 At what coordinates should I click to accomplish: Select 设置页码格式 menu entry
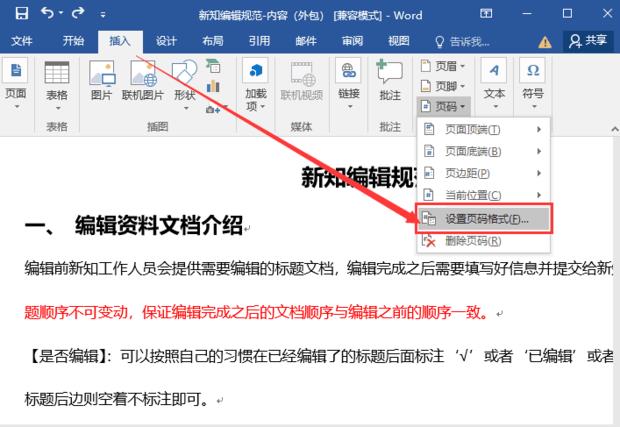[485, 218]
